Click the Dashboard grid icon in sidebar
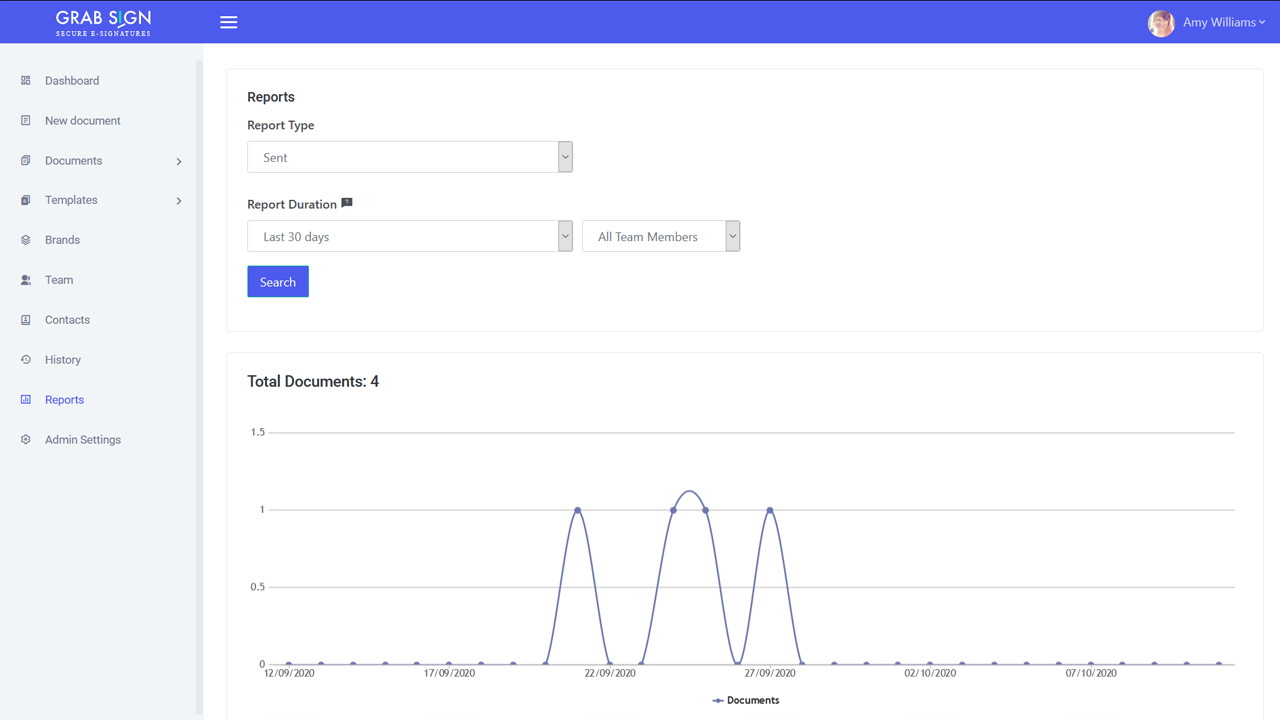Viewport: 1280px width, 720px height. pyautogui.click(x=26, y=80)
